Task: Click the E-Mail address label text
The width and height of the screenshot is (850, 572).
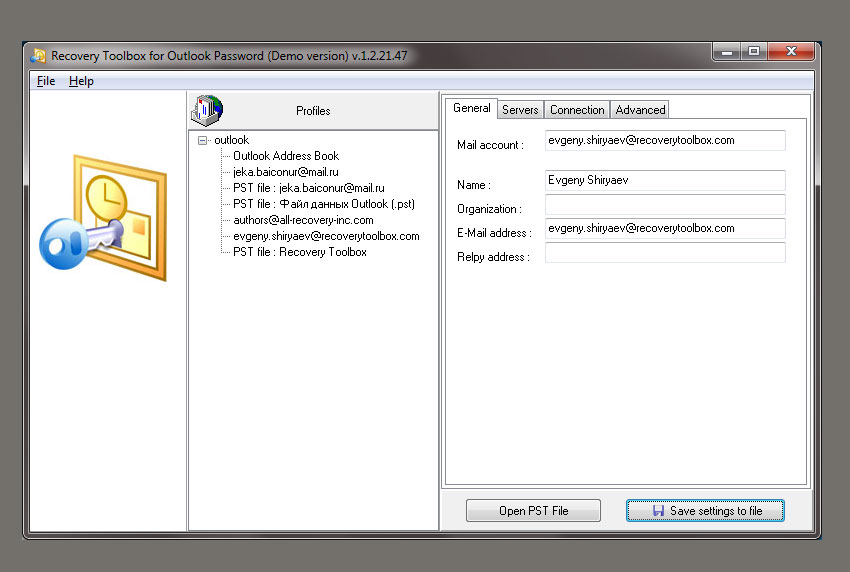Action: click(494, 233)
